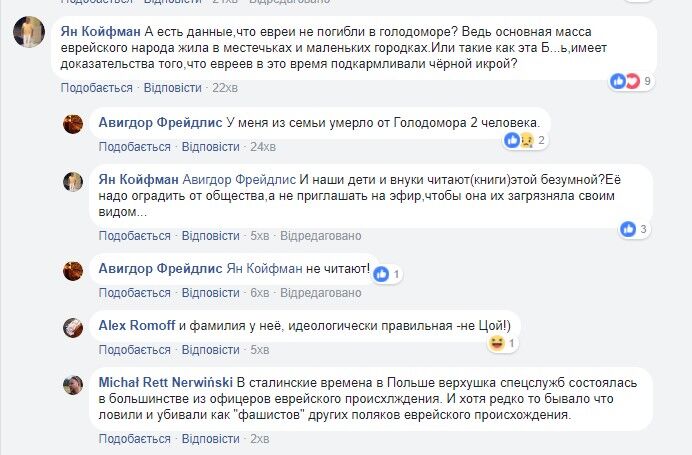Viewport: 692px width, 455px height.
Task: Reply to the comment about two family members dying
Action: coord(212,147)
